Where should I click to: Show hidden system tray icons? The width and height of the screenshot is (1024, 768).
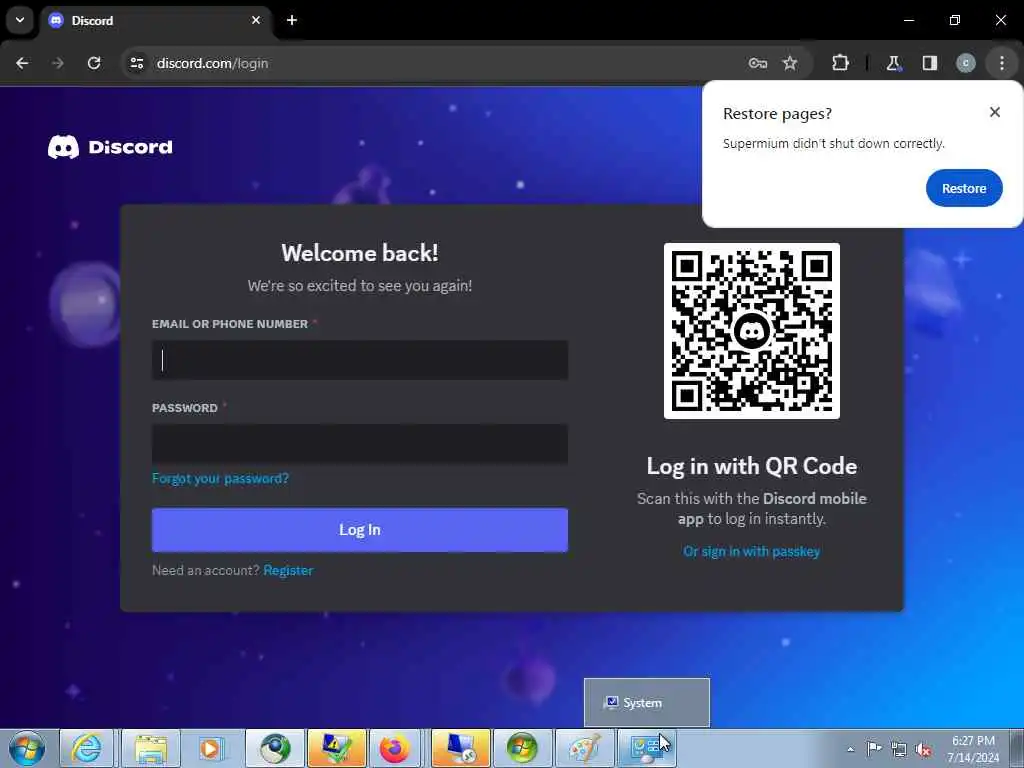tap(850, 749)
